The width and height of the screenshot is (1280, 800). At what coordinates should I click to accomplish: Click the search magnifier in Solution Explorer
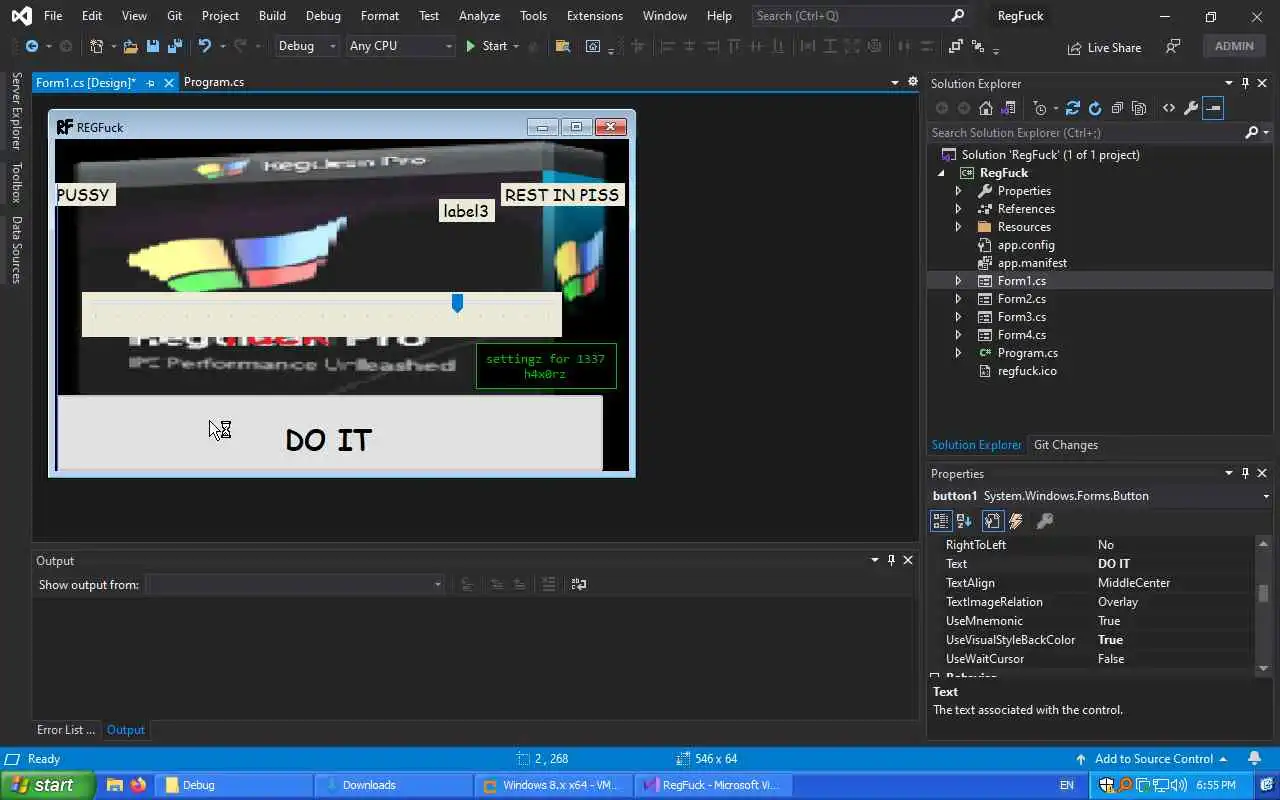tap(1251, 132)
